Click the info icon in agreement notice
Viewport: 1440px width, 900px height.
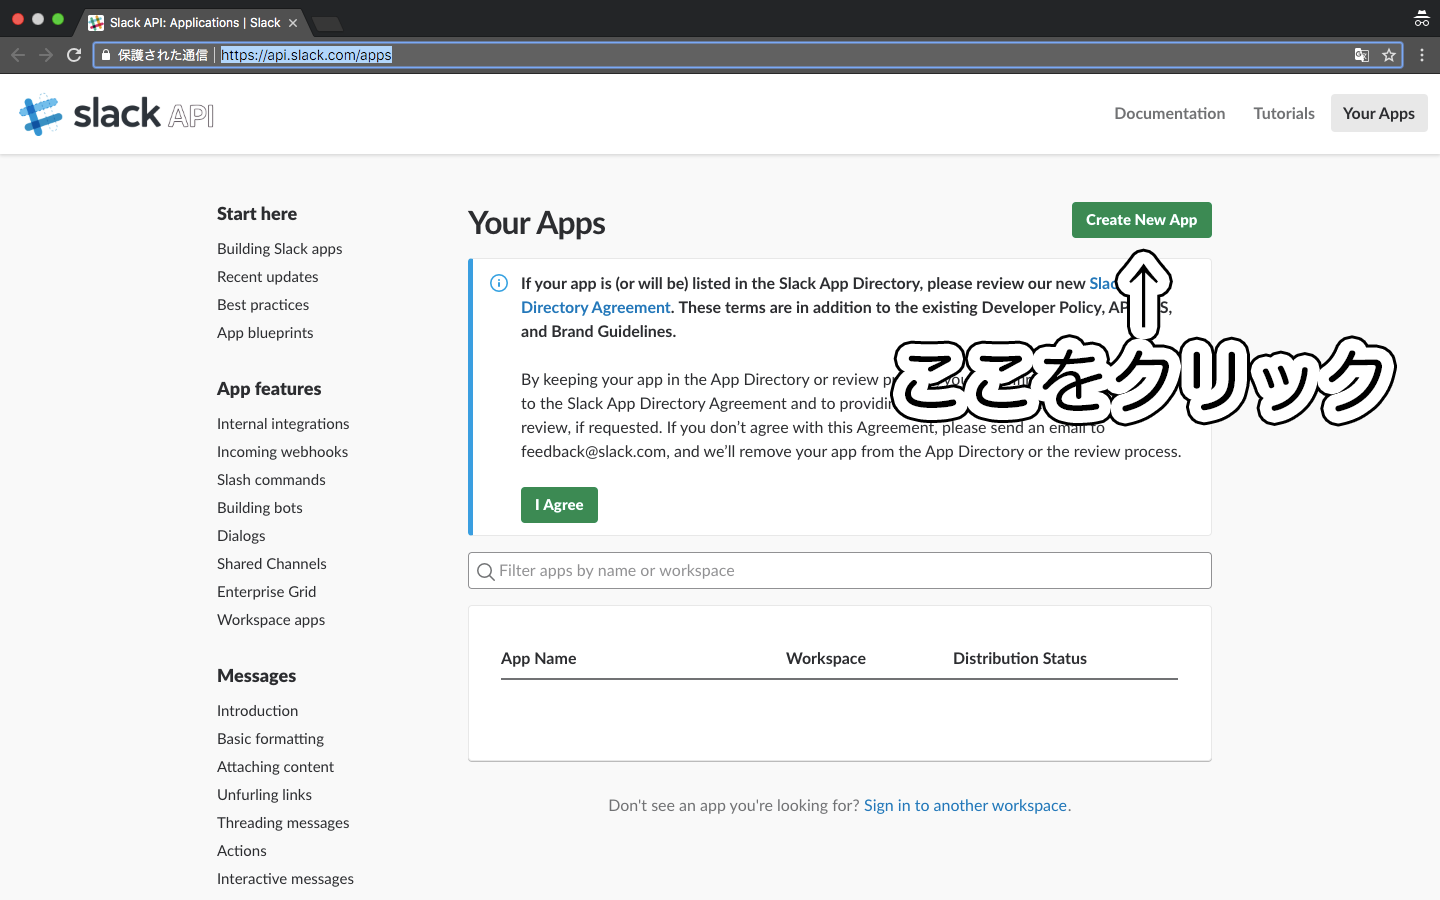point(499,283)
